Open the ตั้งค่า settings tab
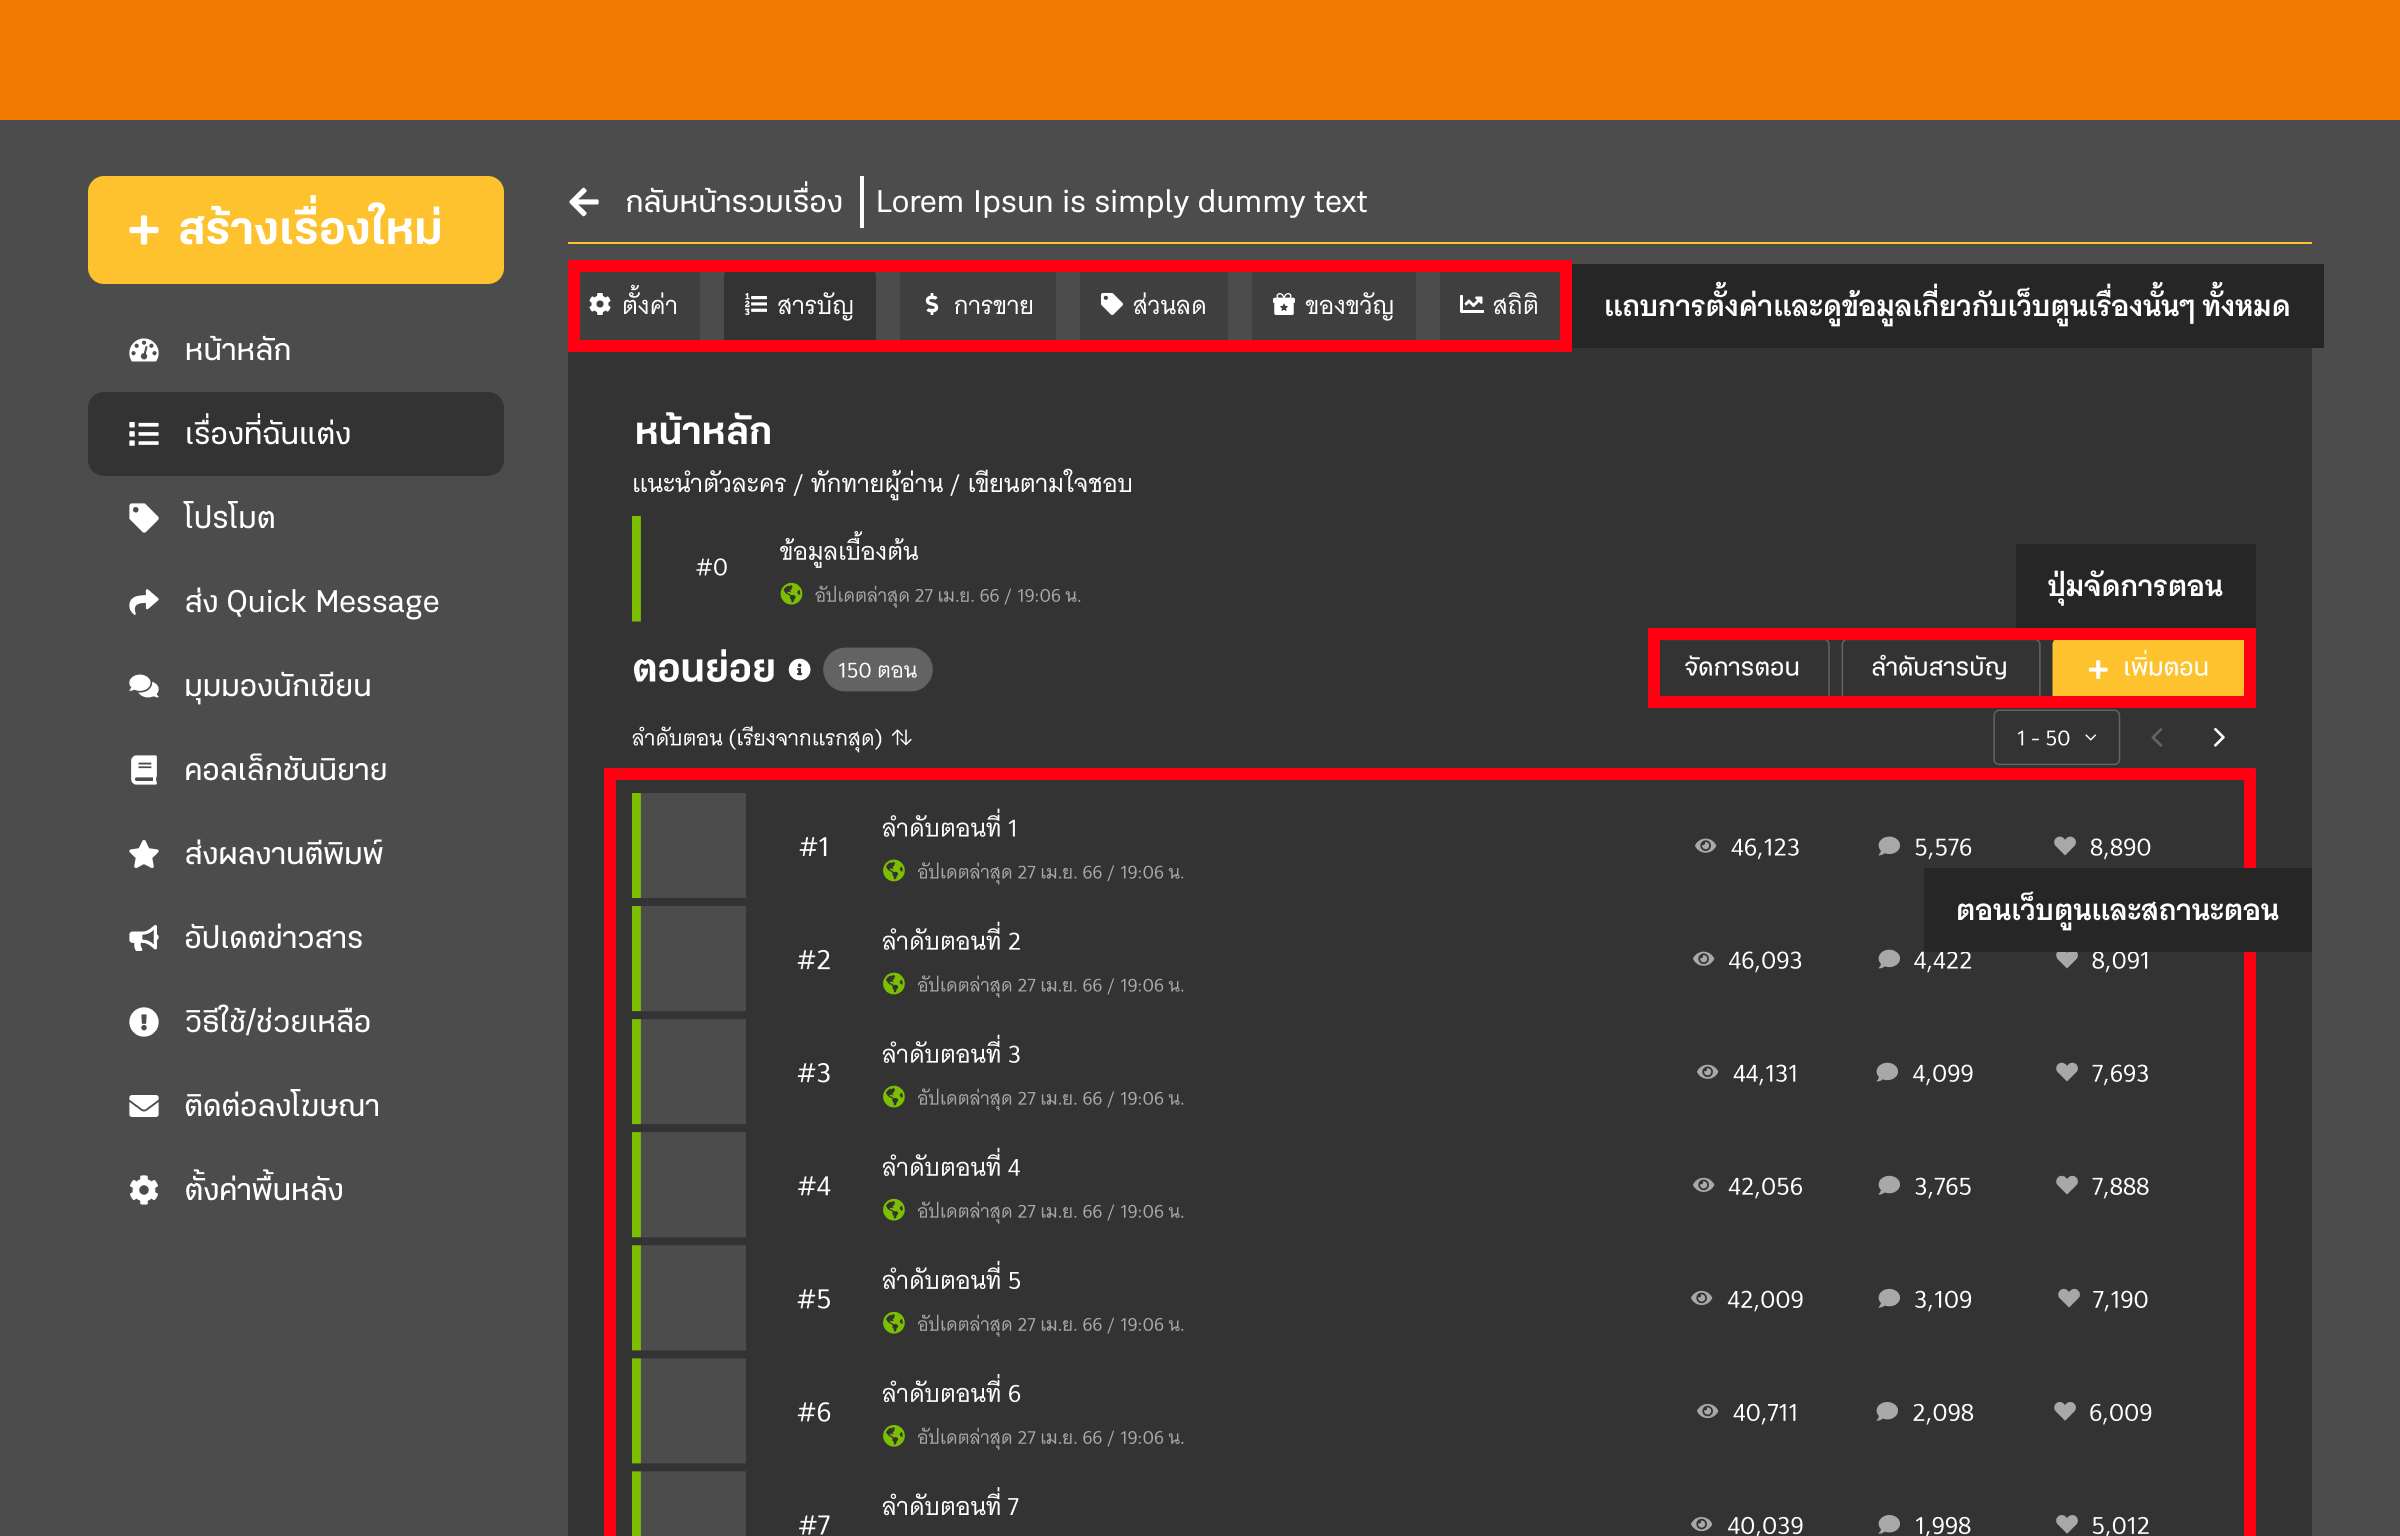The image size is (2400, 1536). click(634, 305)
